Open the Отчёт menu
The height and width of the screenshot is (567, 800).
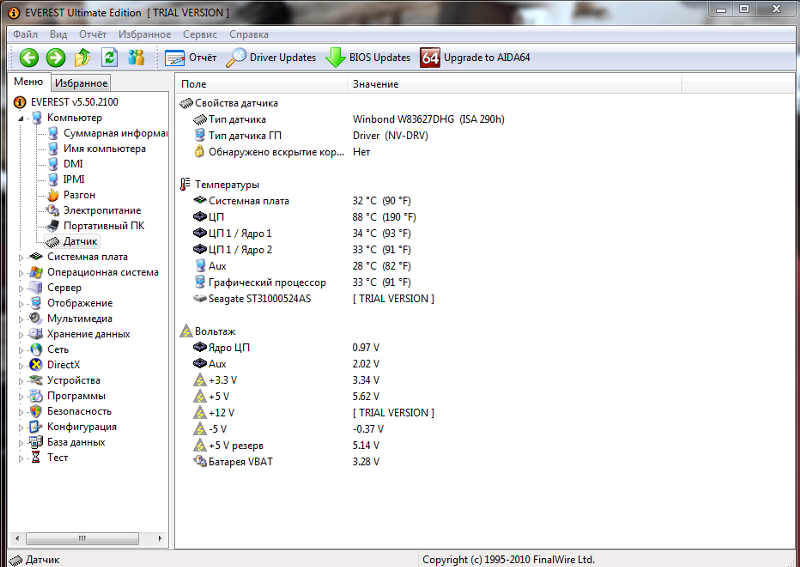click(93, 34)
